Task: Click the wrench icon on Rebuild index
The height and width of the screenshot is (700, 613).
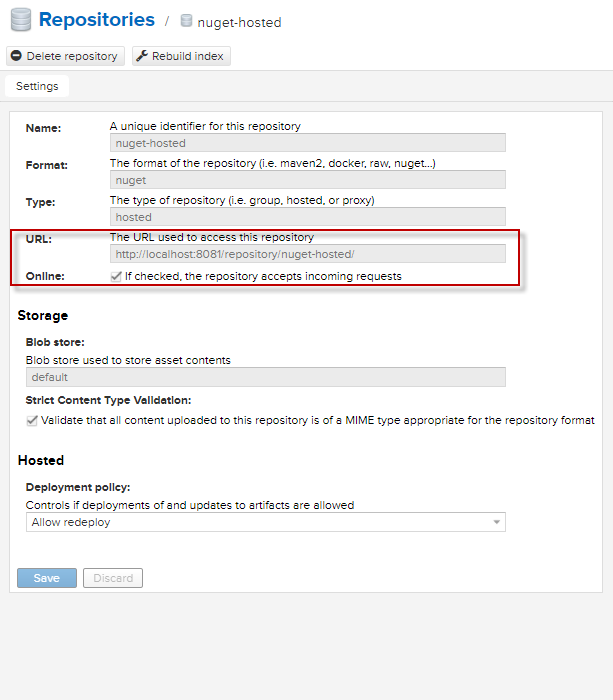Action: pos(142,56)
